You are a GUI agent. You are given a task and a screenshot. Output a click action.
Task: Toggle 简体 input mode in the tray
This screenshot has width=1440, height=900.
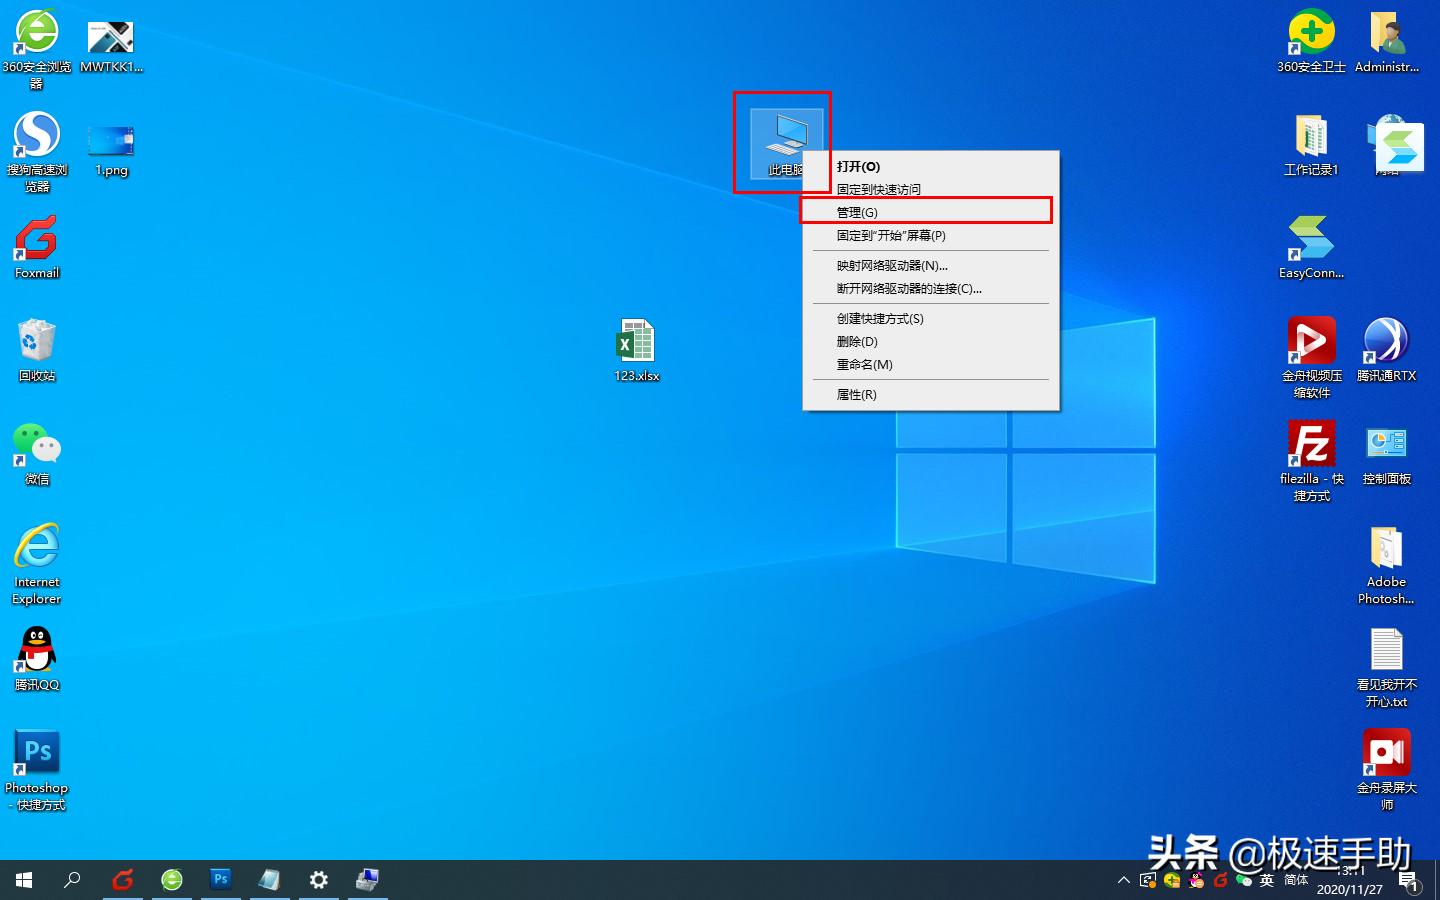pyautogui.click(x=1296, y=880)
